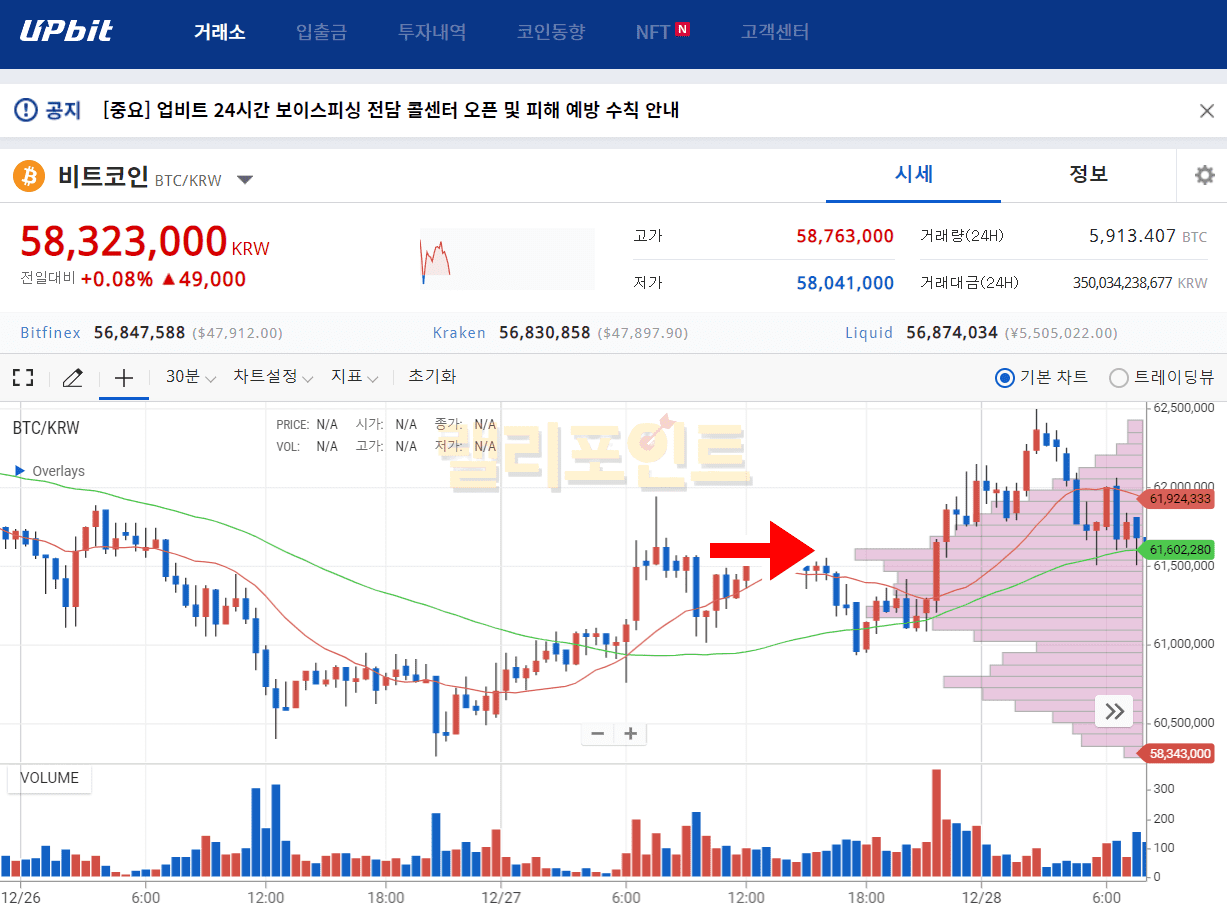1227x914 pixels.
Task: Open the 차트설정 dropdown
Action: coord(273,377)
